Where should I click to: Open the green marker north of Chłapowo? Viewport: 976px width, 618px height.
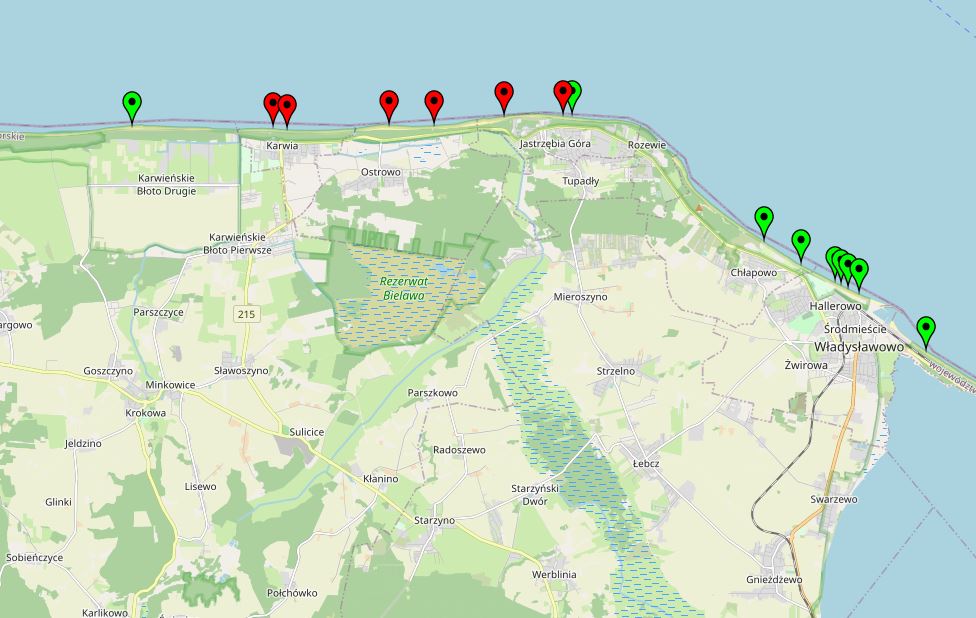click(764, 219)
